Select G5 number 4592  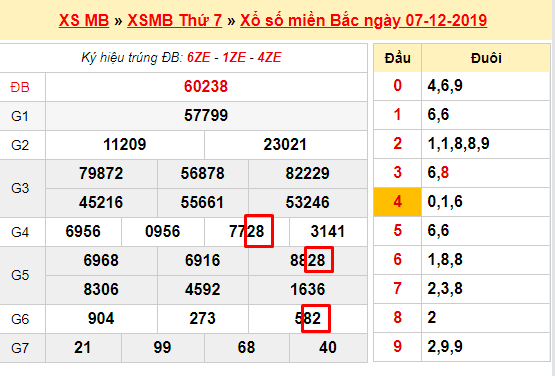[202, 289]
